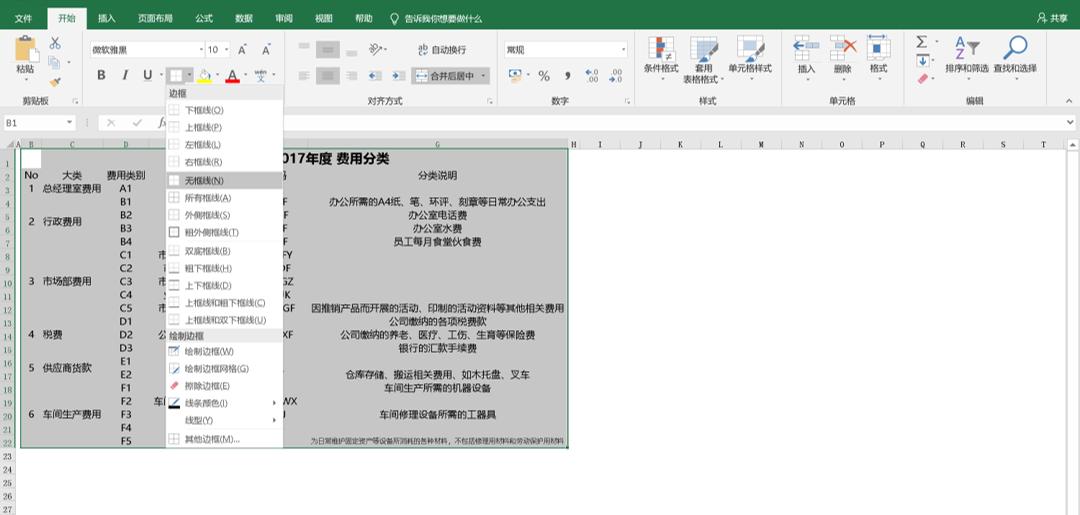The width and height of the screenshot is (1080, 515).
Task: Open Line Color (线条颜色) submenu
Action: tap(225, 403)
